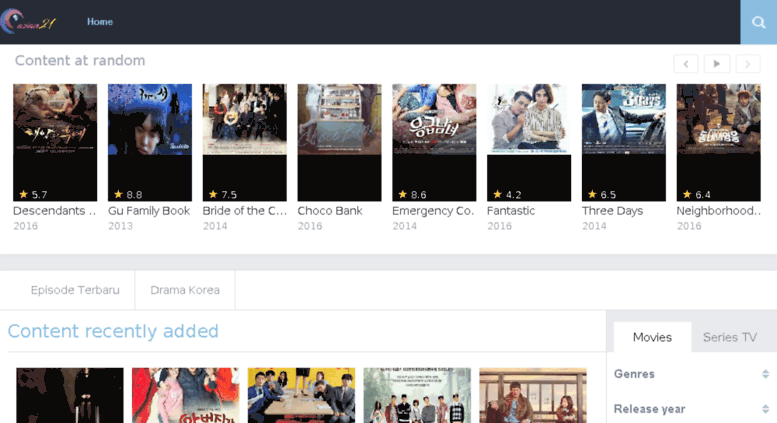Click the Fantastic title link
Viewport: 777px width, 423px height.
[511, 211]
